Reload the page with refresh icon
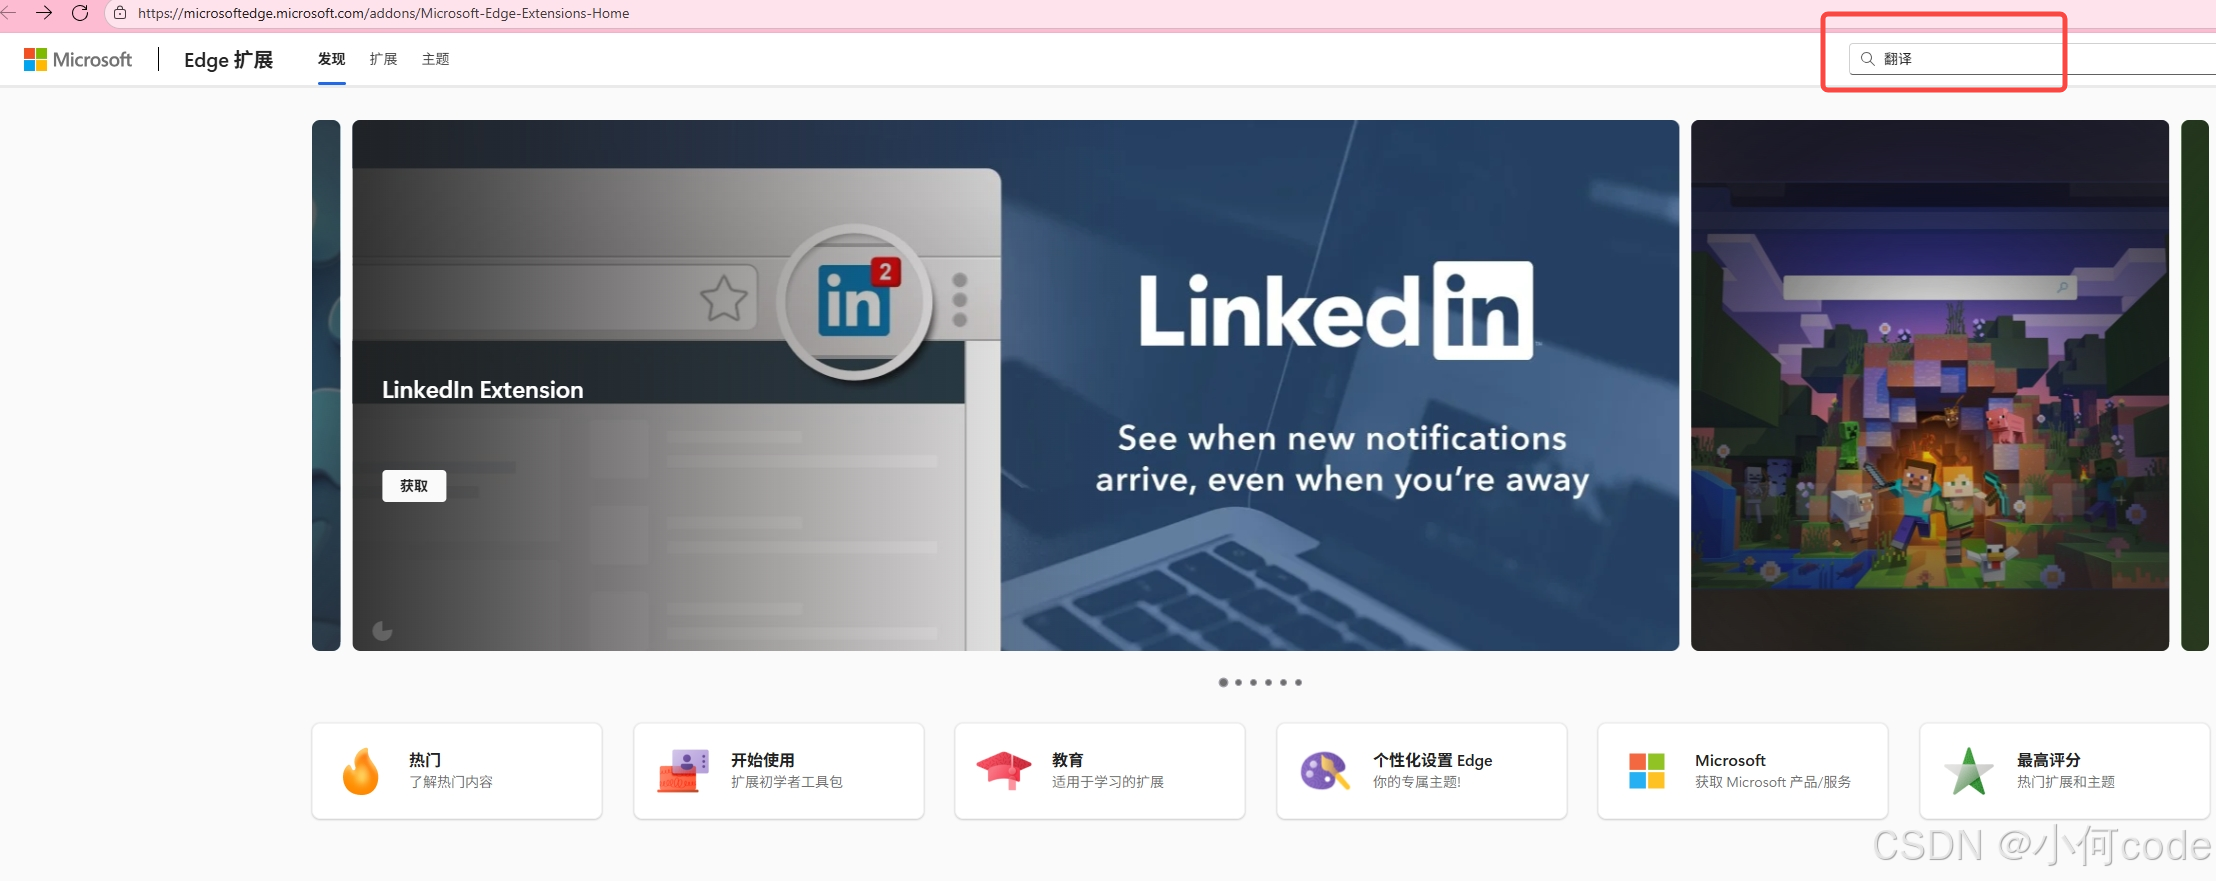This screenshot has height=881, width=2216. 80,13
